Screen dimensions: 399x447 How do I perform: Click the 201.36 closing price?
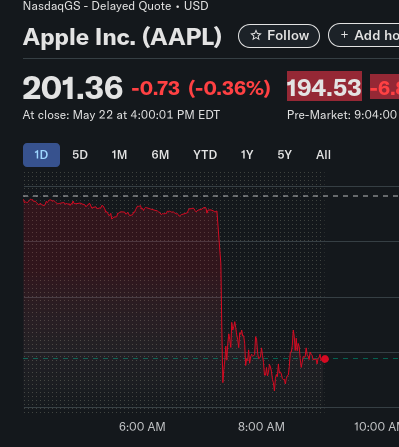click(x=73, y=88)
